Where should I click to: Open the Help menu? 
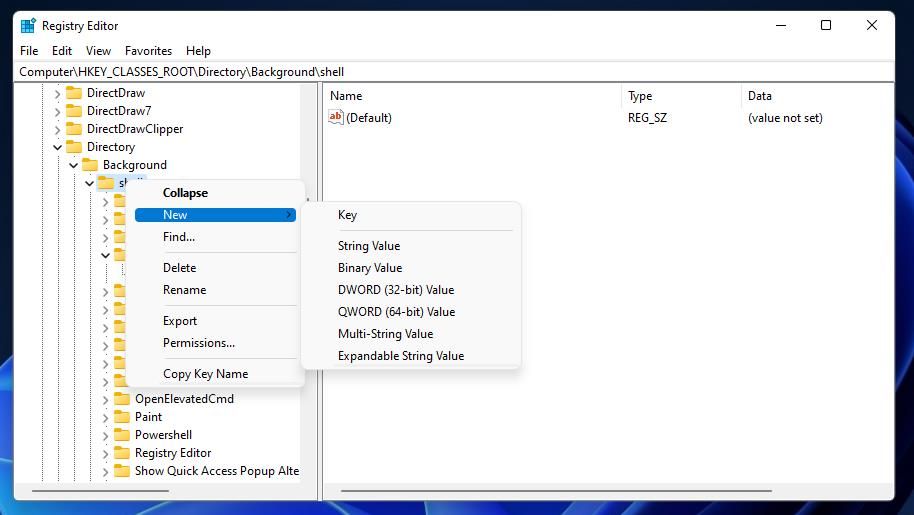[198, 51]
